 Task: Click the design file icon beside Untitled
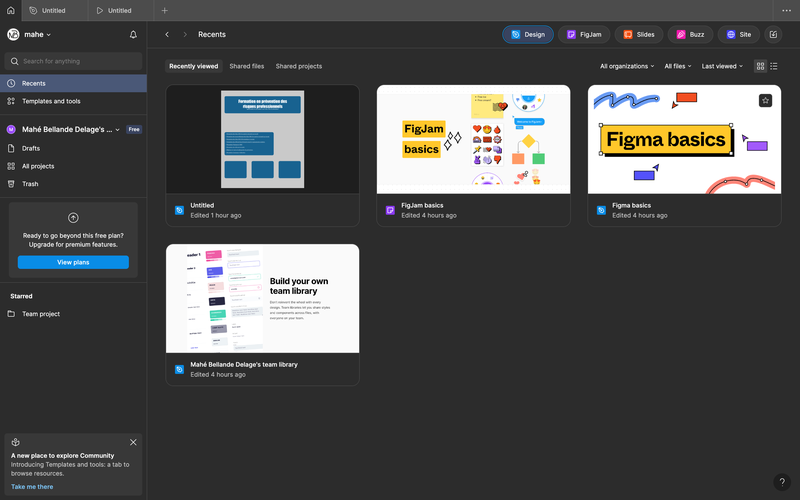pos(180,210)
